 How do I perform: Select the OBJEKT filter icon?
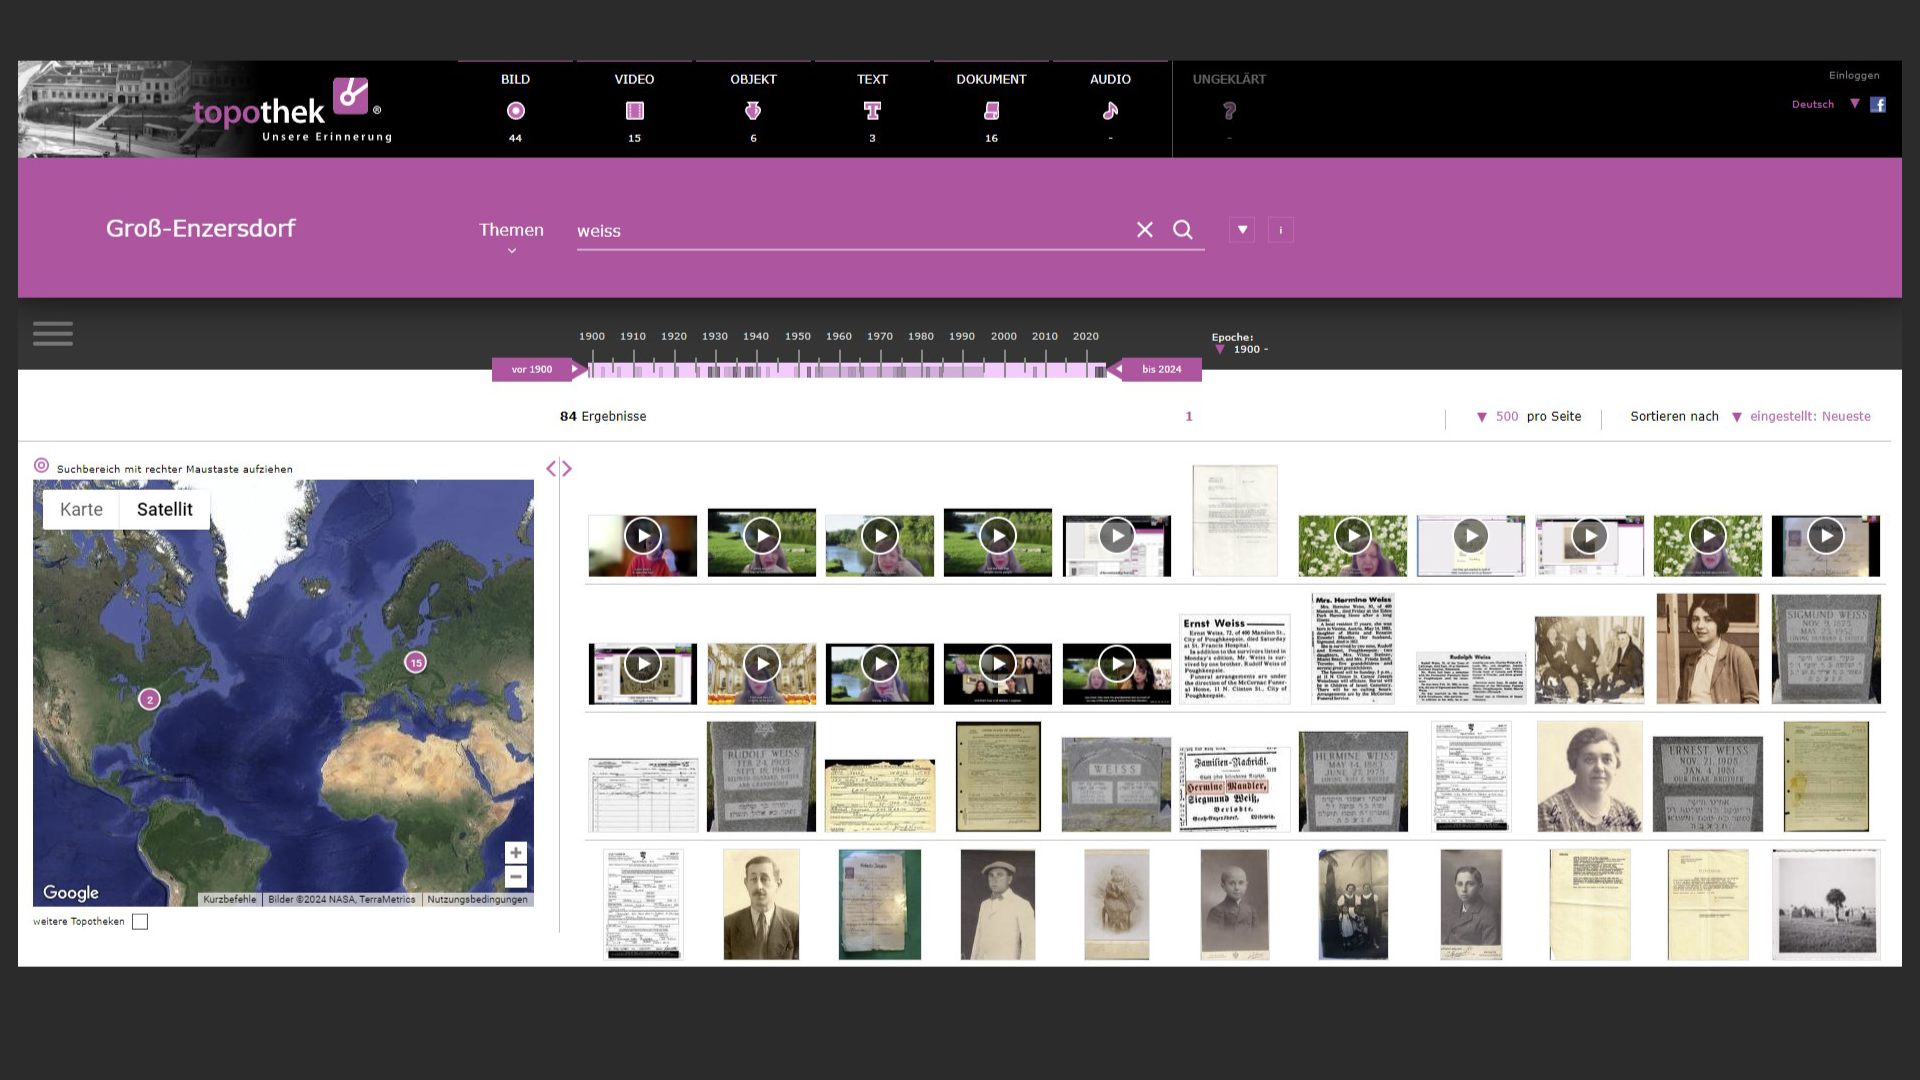[753, 111]
